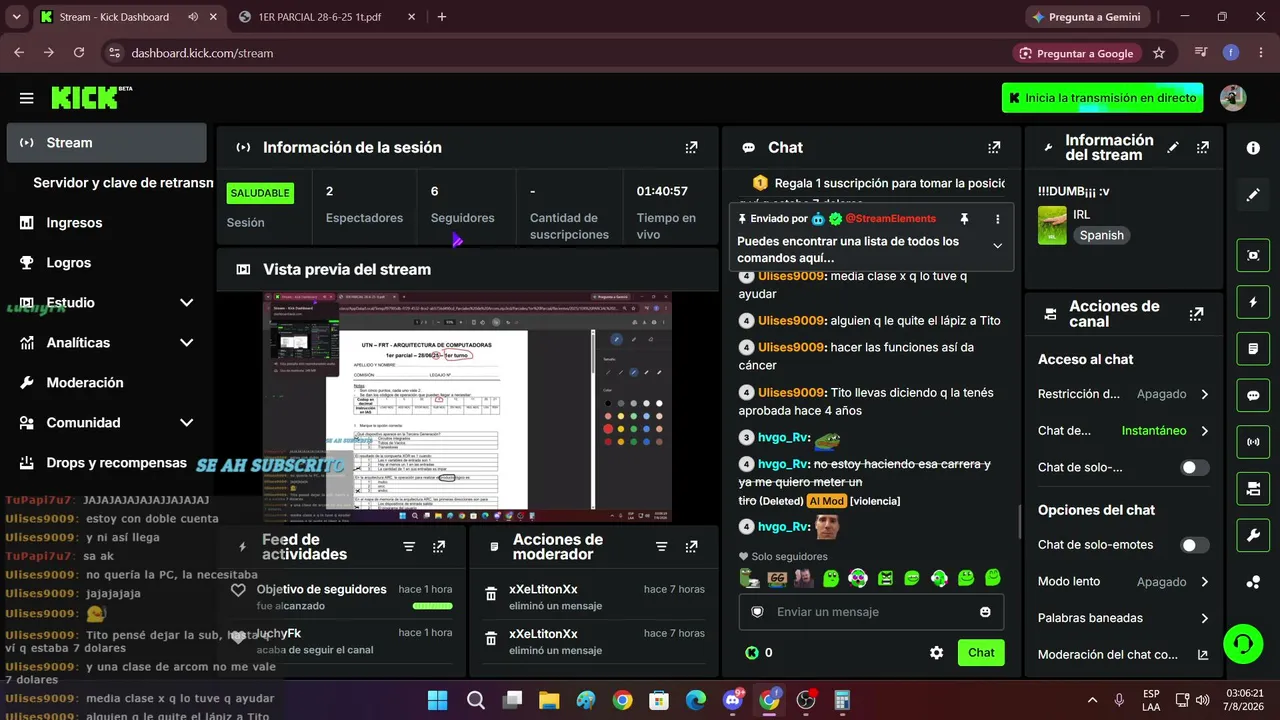Pop out the Chat panel
The image size is (1280, 720).
pyautogui.click(x=994, y=147)
